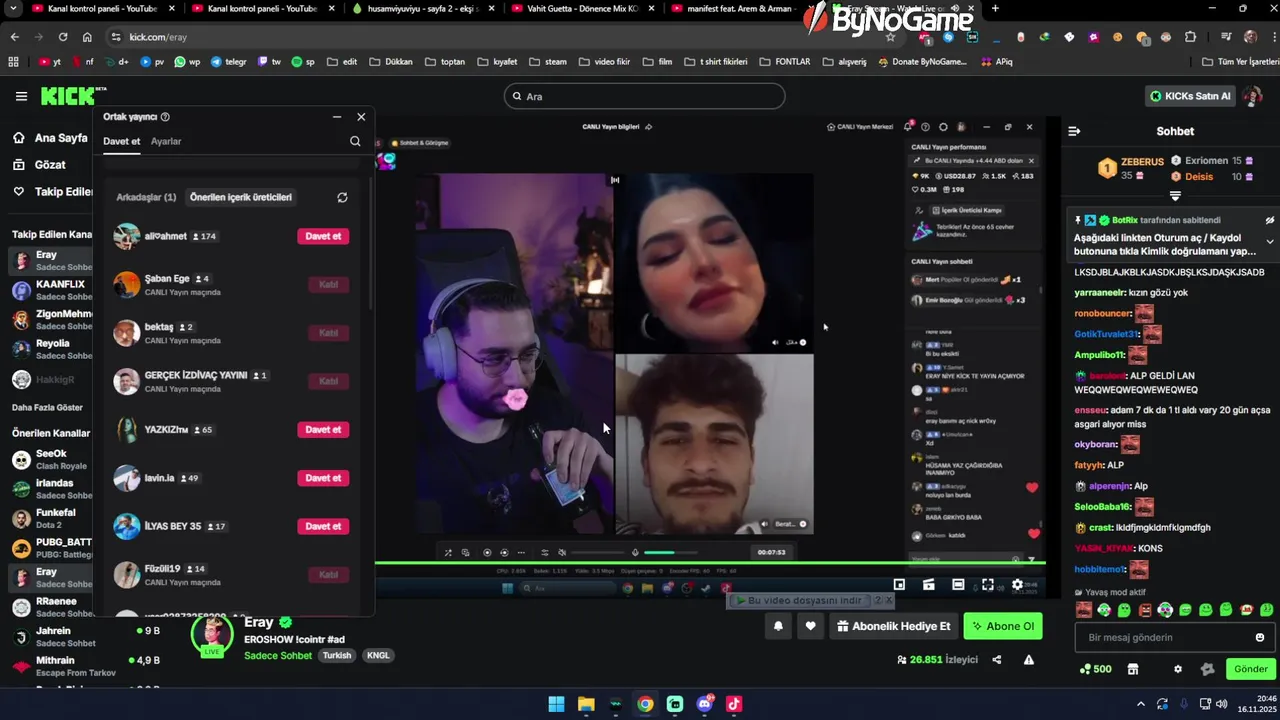
Task: Open KICKs Satın Al
Action: click(1190, 96)
